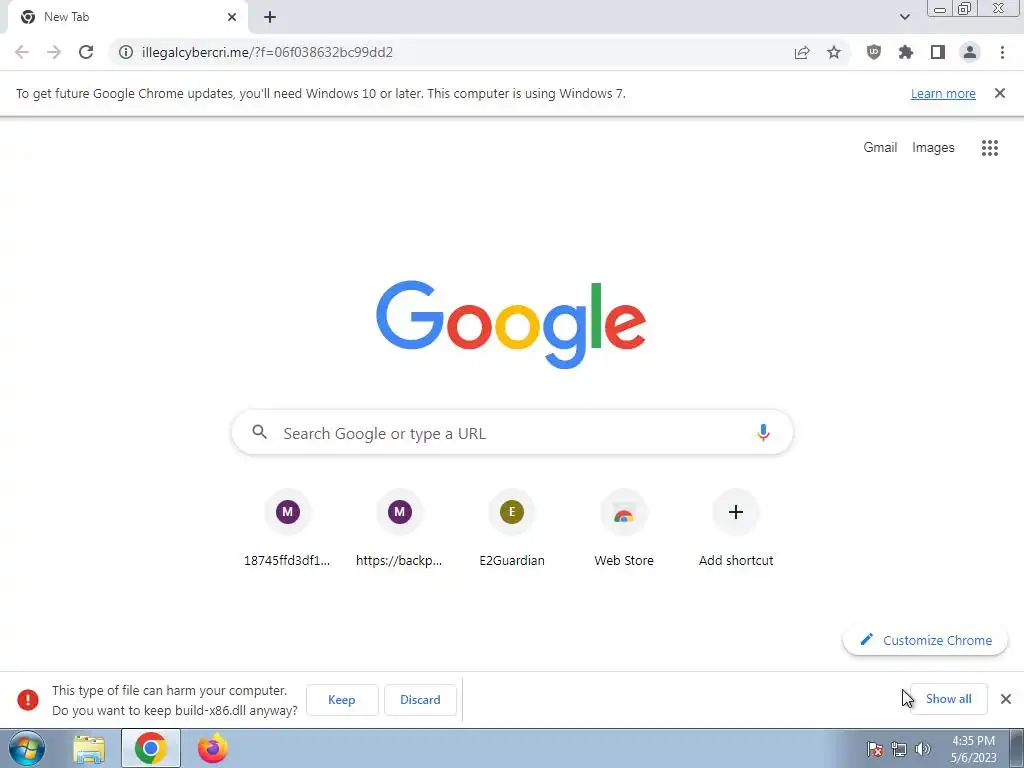The width and height of the screenshot is (1024, 768).
Task: Click the Show desktop strip
Action: pyautogui.click(x=1017, y=748)
